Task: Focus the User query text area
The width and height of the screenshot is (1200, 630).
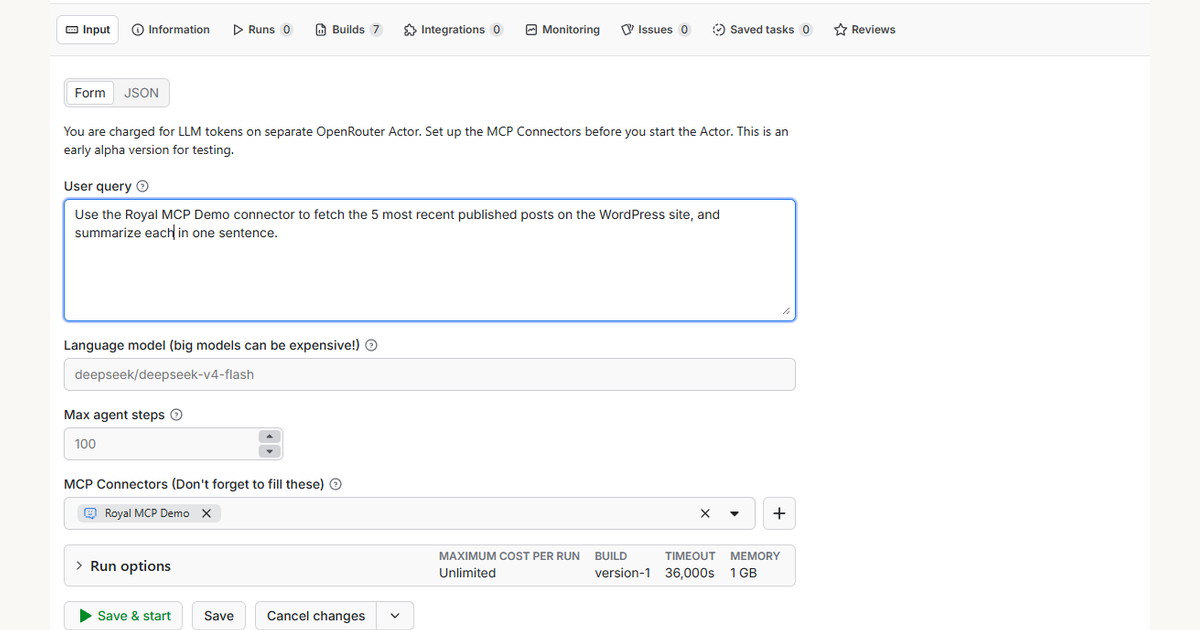Action: click(x=430, y=260)
